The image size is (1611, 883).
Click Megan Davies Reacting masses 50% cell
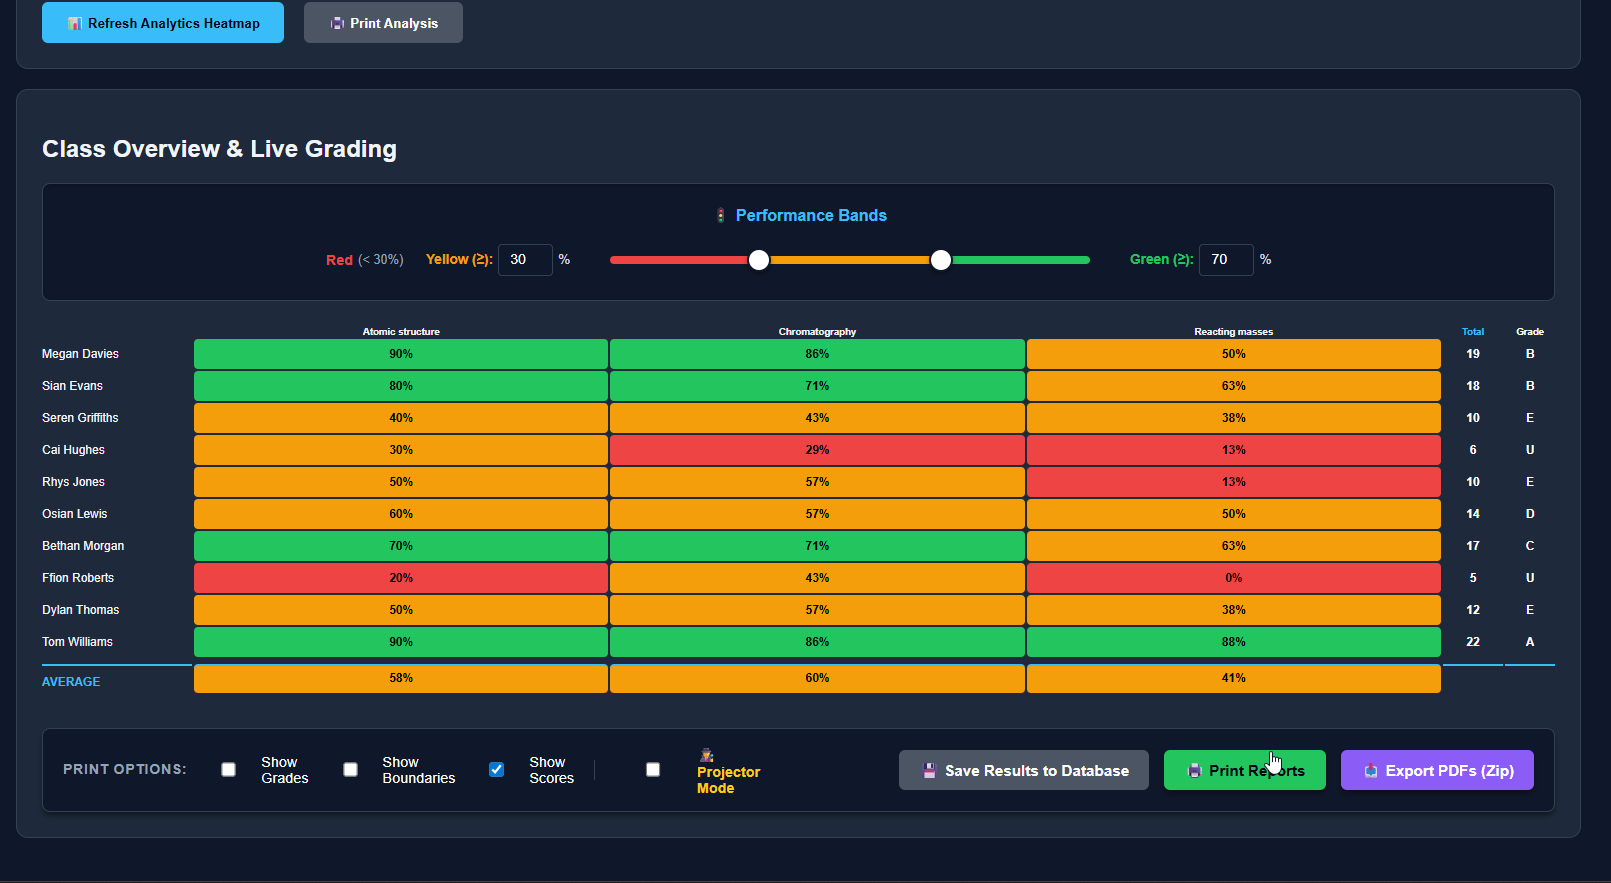tap(1233, 354)
